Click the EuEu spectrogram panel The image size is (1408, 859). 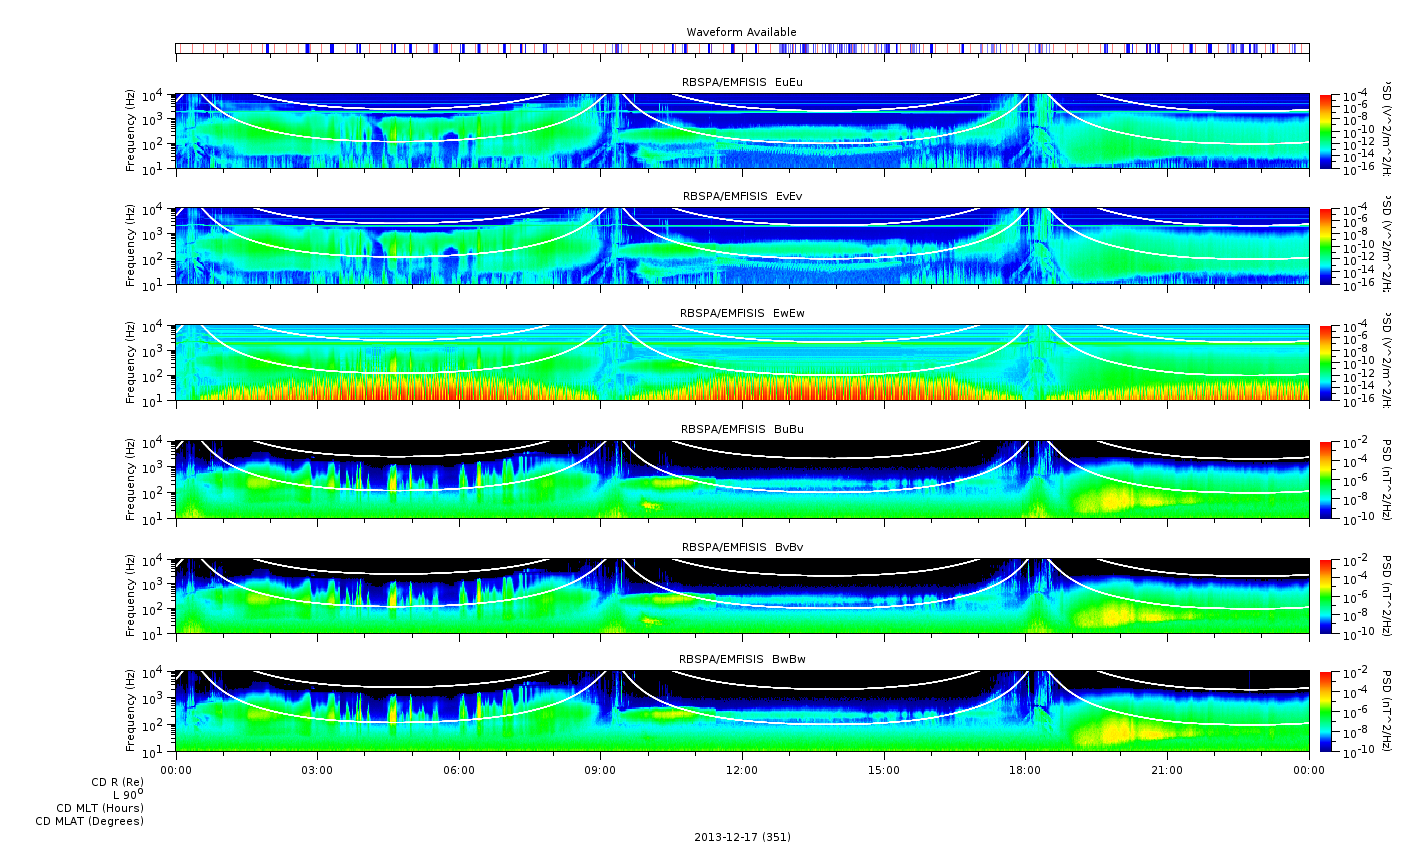point(742,131)
